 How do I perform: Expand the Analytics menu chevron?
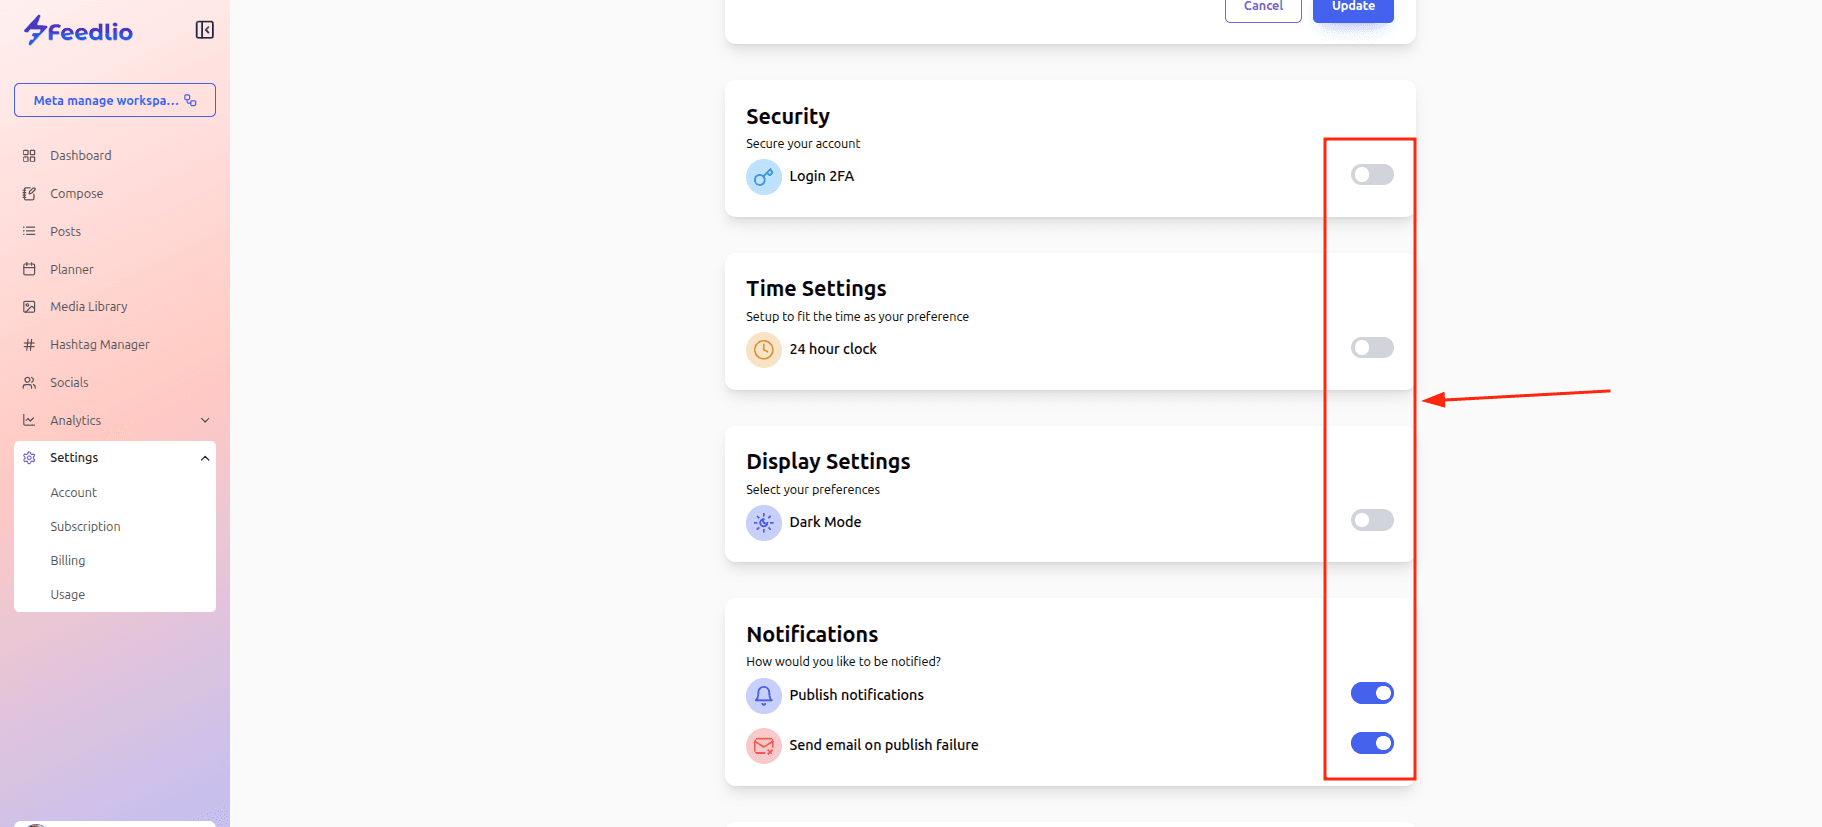pyautogui.click(x=205, y=421)
